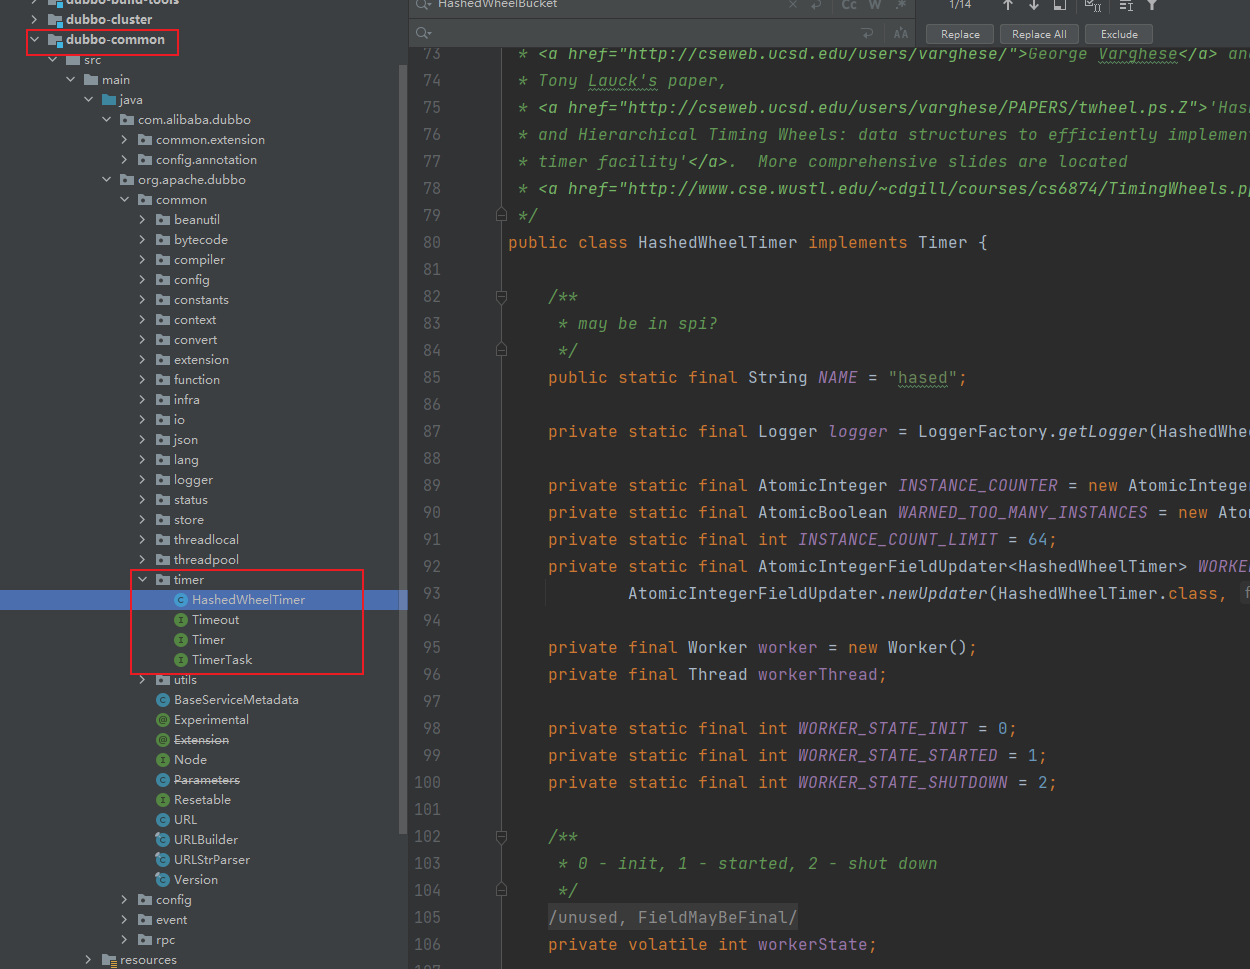
Task: Toggle Words (W) option in the search field
Action: (875, 5)
